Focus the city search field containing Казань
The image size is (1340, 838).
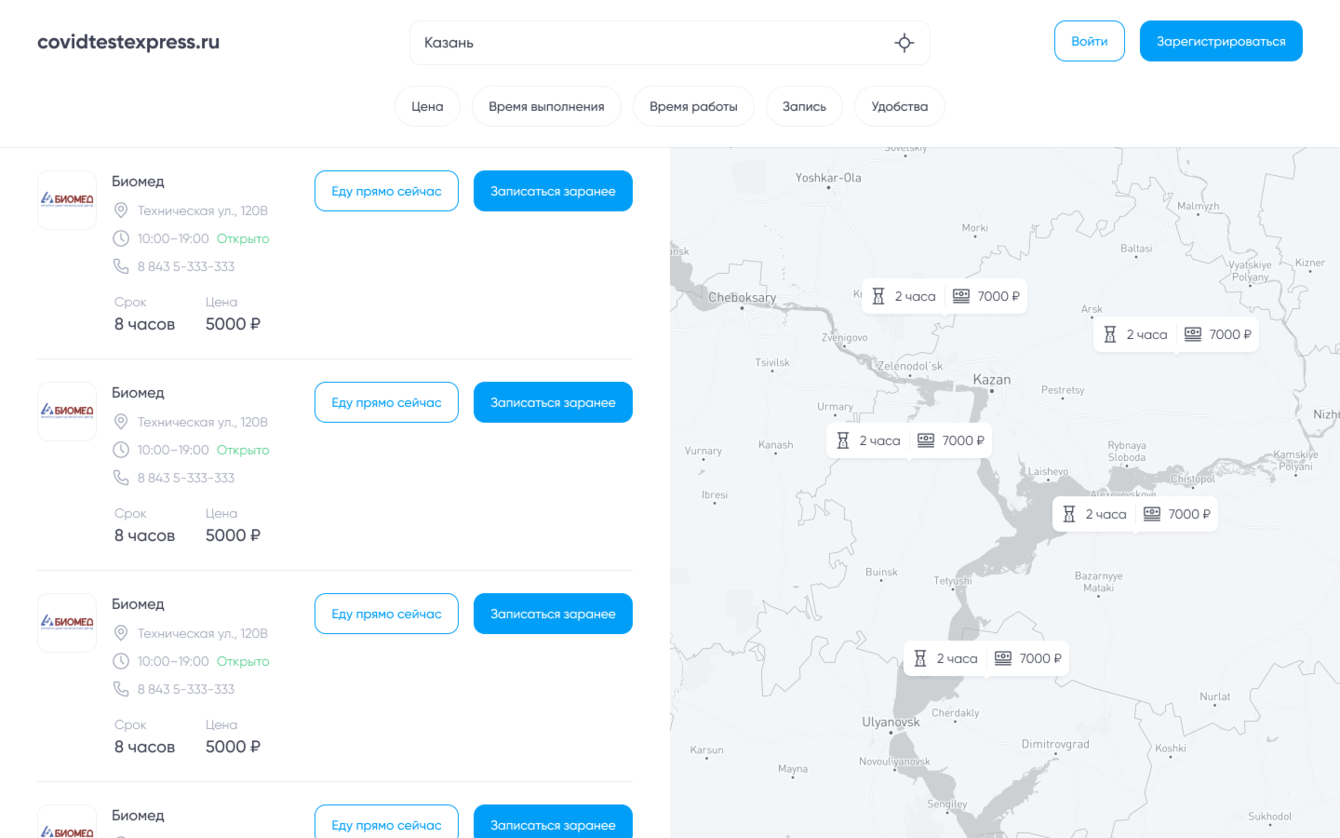tap(670, 43)
